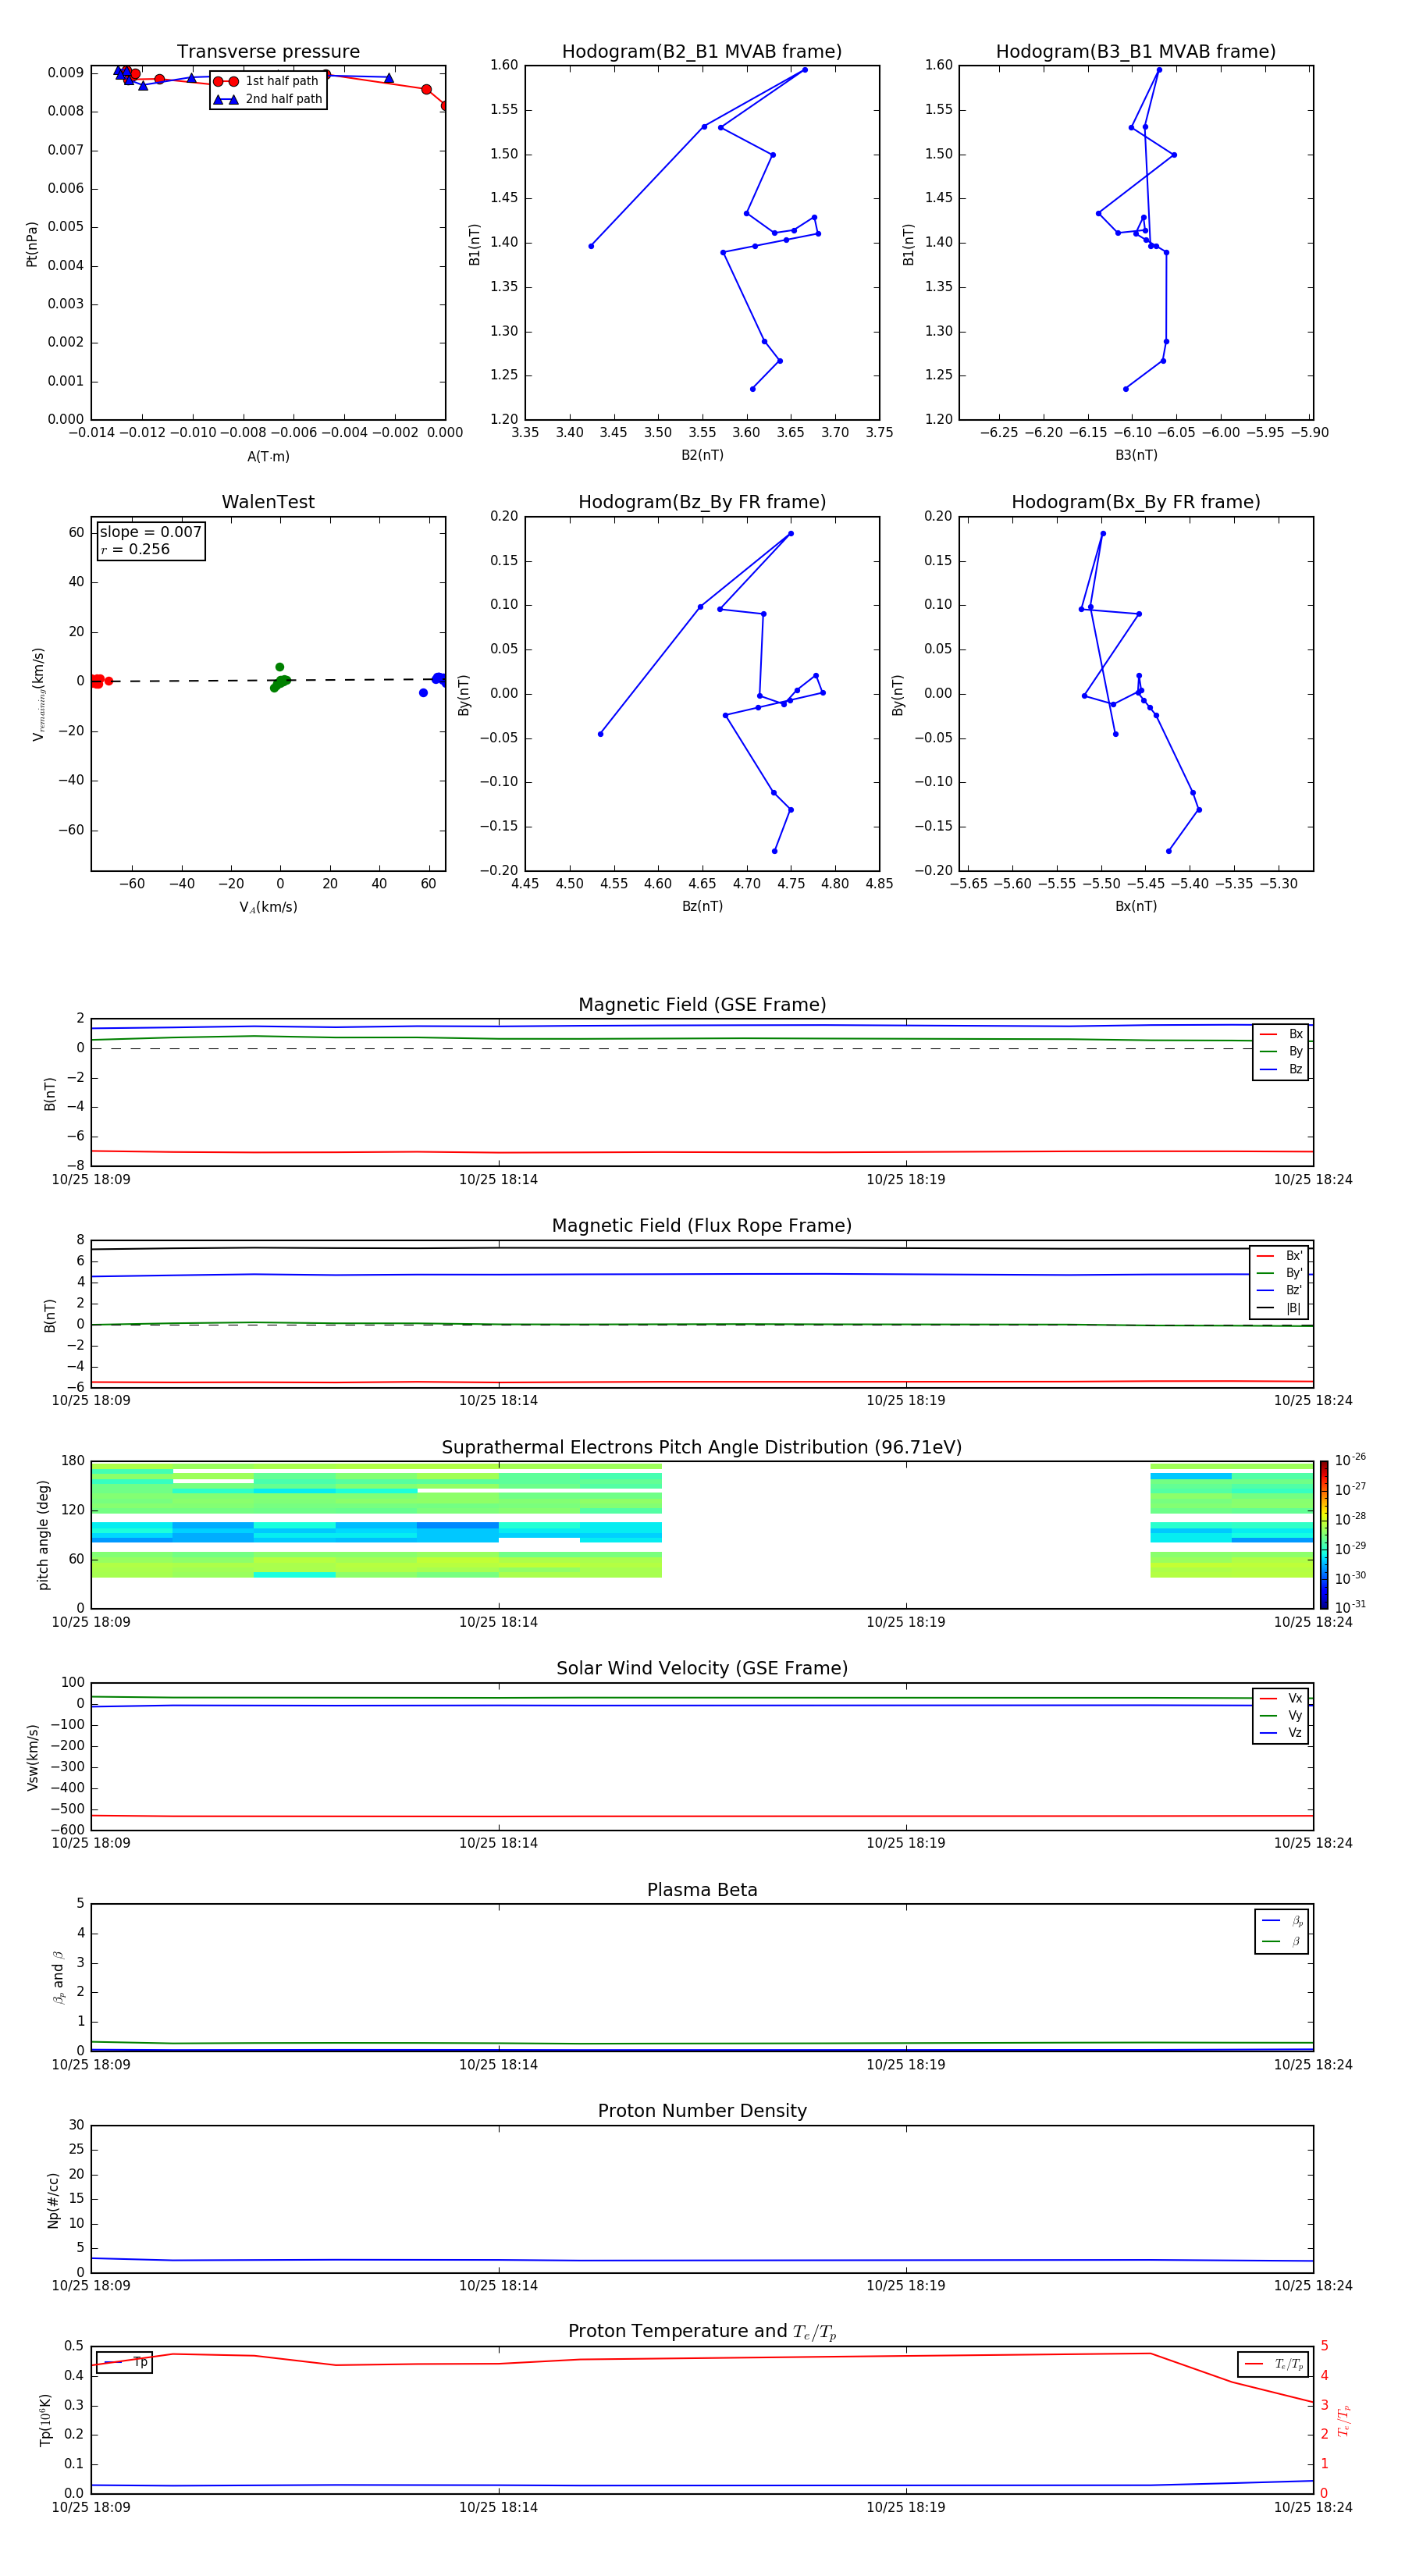Click the |B| legend entry in Flux Rope plot
This screenshot has height=2576, width=1405.
pyautogui.click(x=1280, y=1308)
